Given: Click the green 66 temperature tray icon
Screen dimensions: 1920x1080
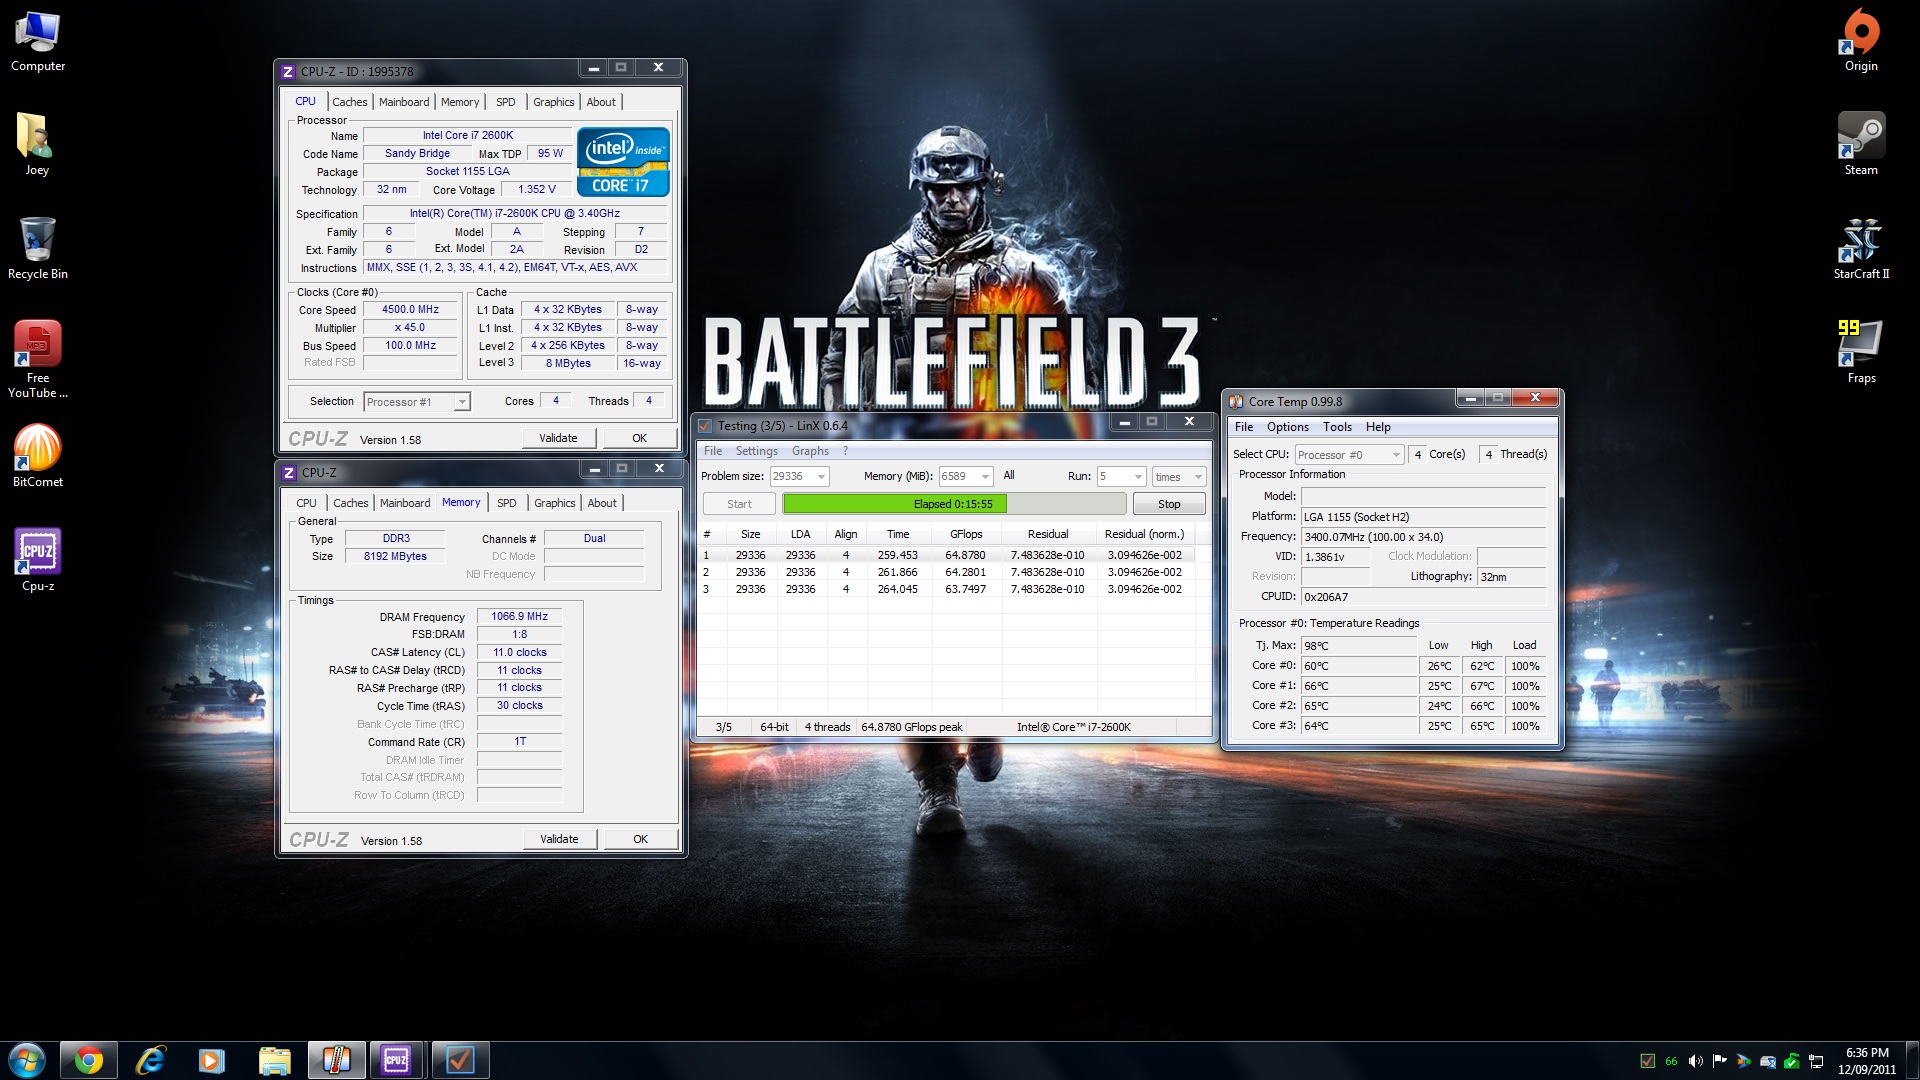Looking at the screenshot, I should pyautogui.click(x=1671, y=1061).
